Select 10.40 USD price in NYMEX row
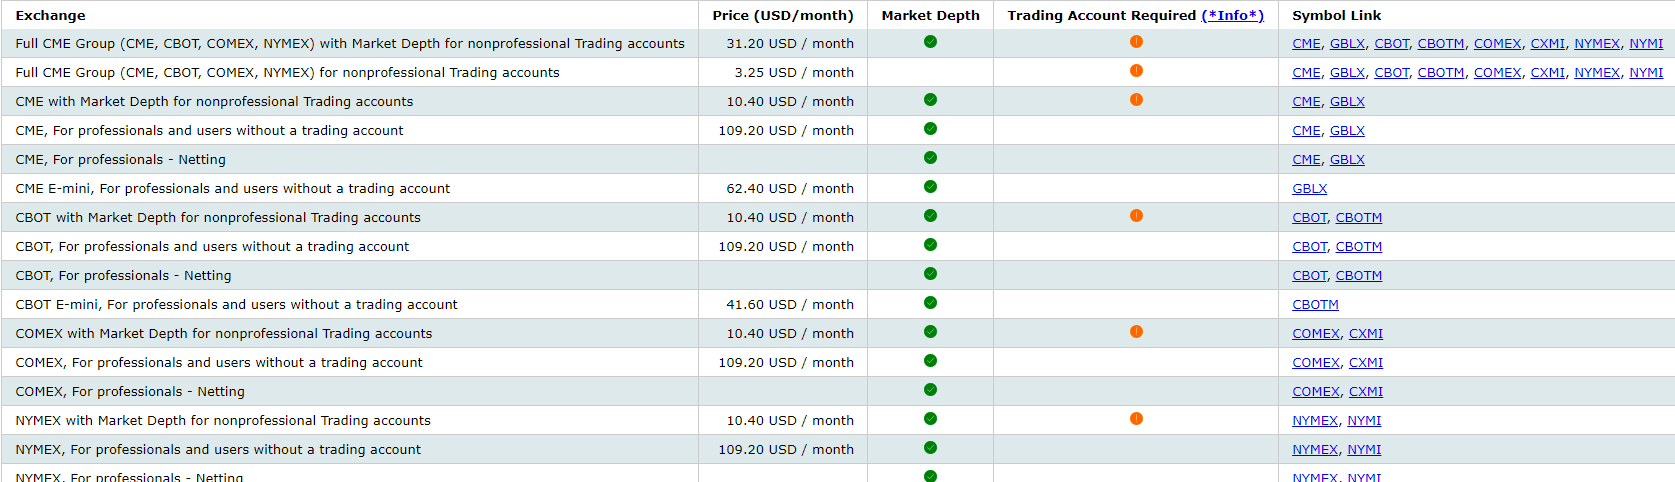 pyautogui.click(x=790, y=421)
